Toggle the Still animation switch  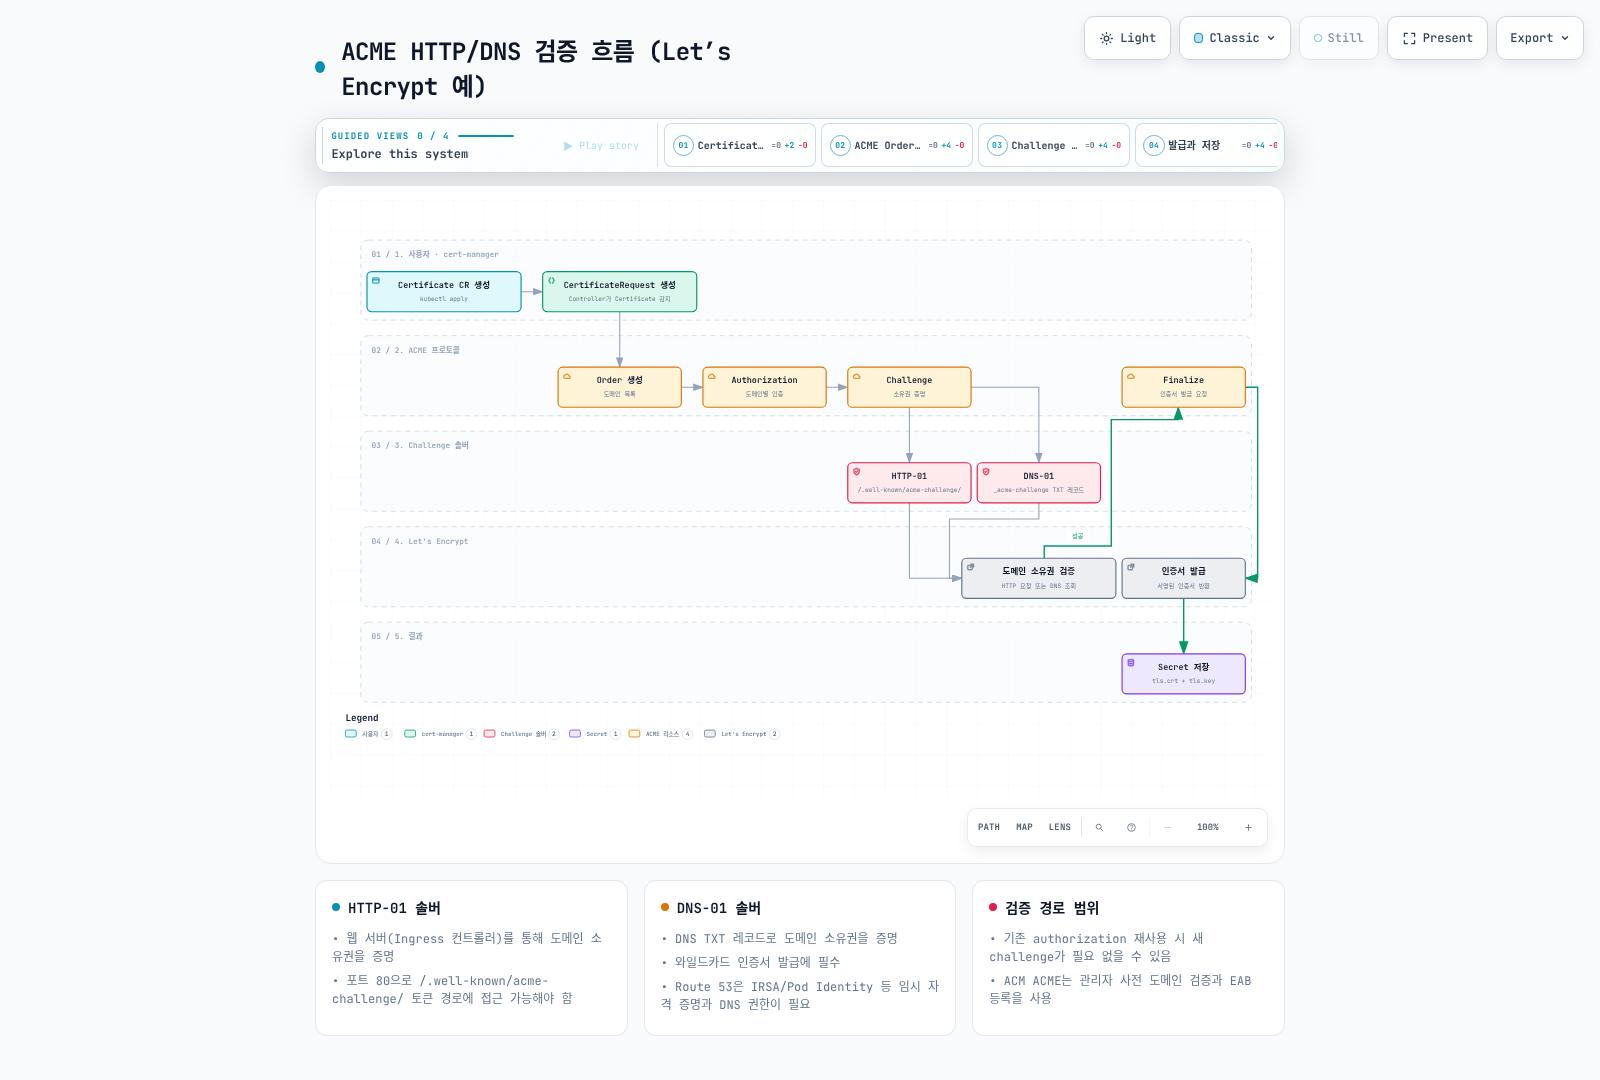pyautogui.click(x=1339, y=38)
